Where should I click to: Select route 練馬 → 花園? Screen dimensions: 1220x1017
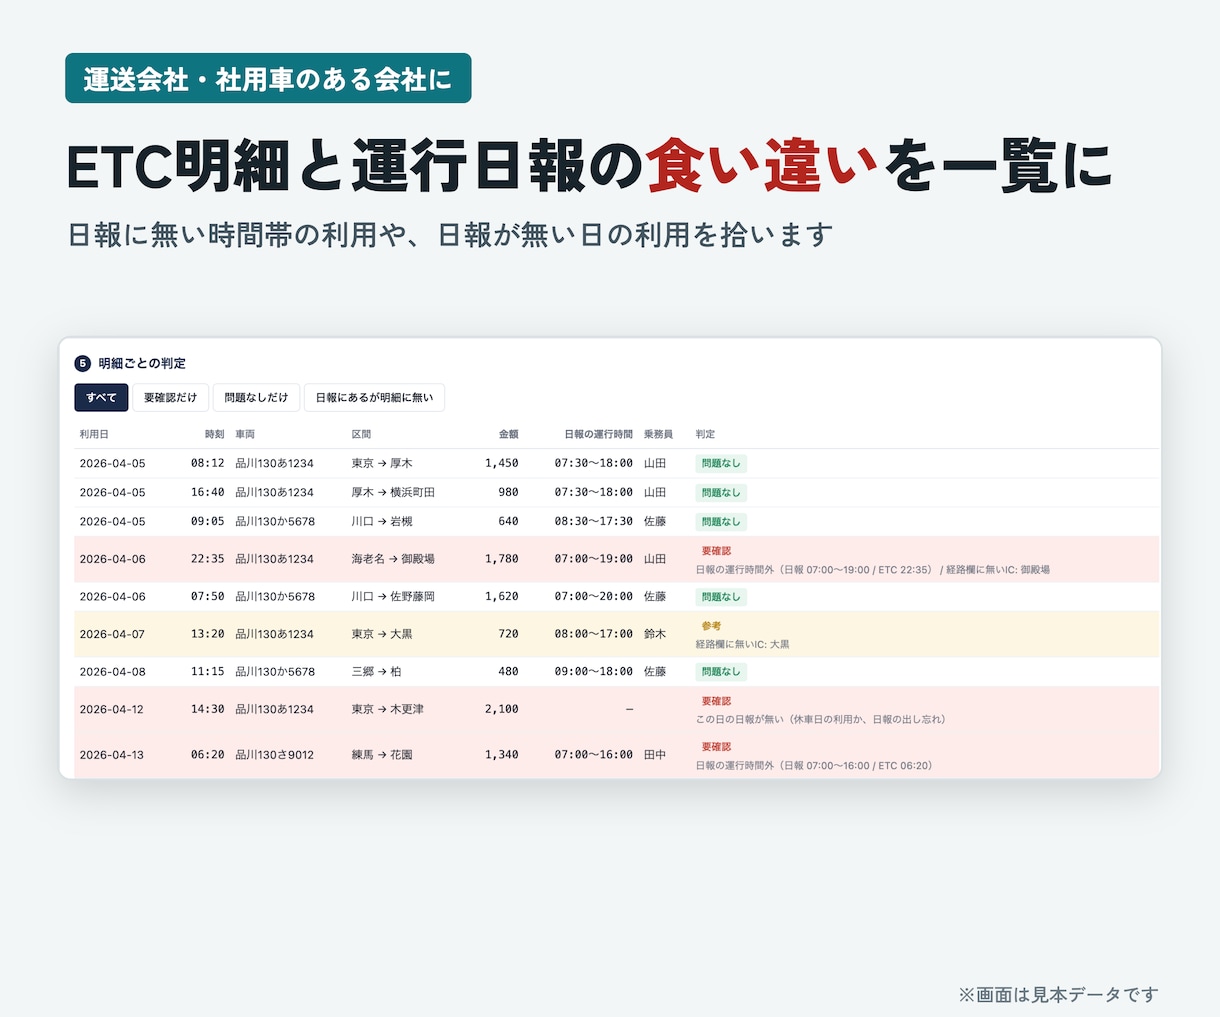(382, 755)
